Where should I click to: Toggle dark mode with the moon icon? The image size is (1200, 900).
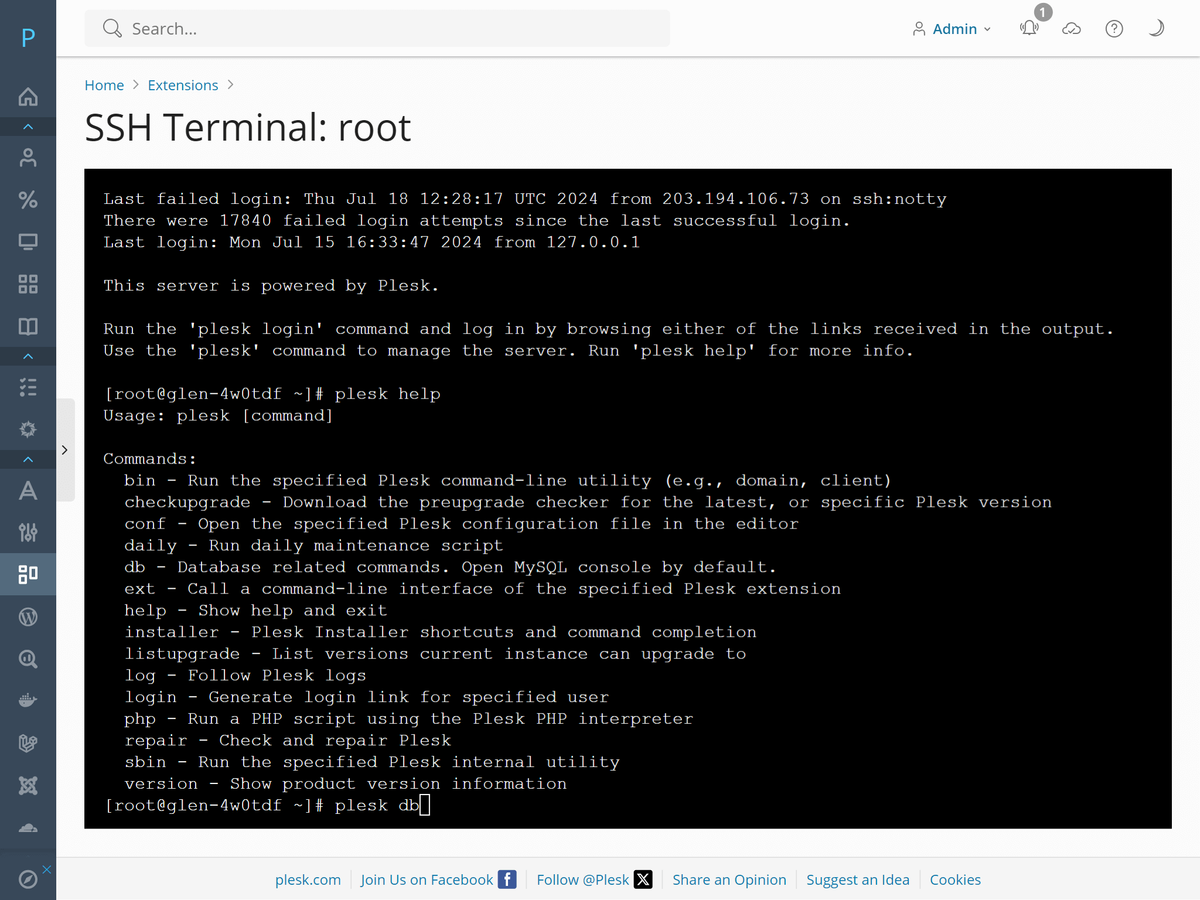(1156, 29)
